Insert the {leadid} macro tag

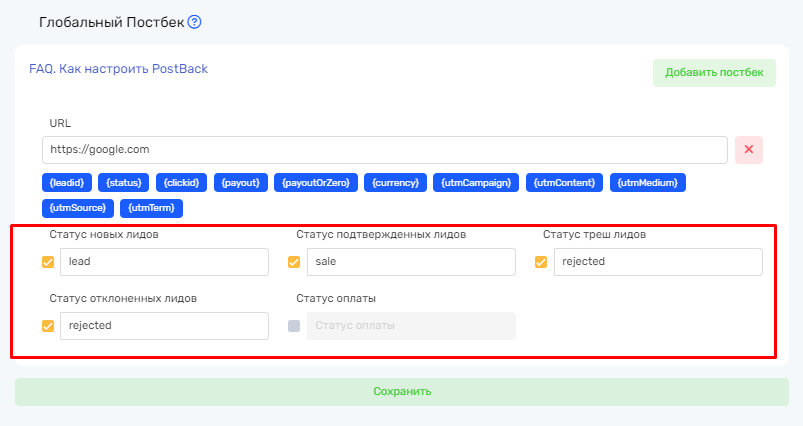pos(70,183)
